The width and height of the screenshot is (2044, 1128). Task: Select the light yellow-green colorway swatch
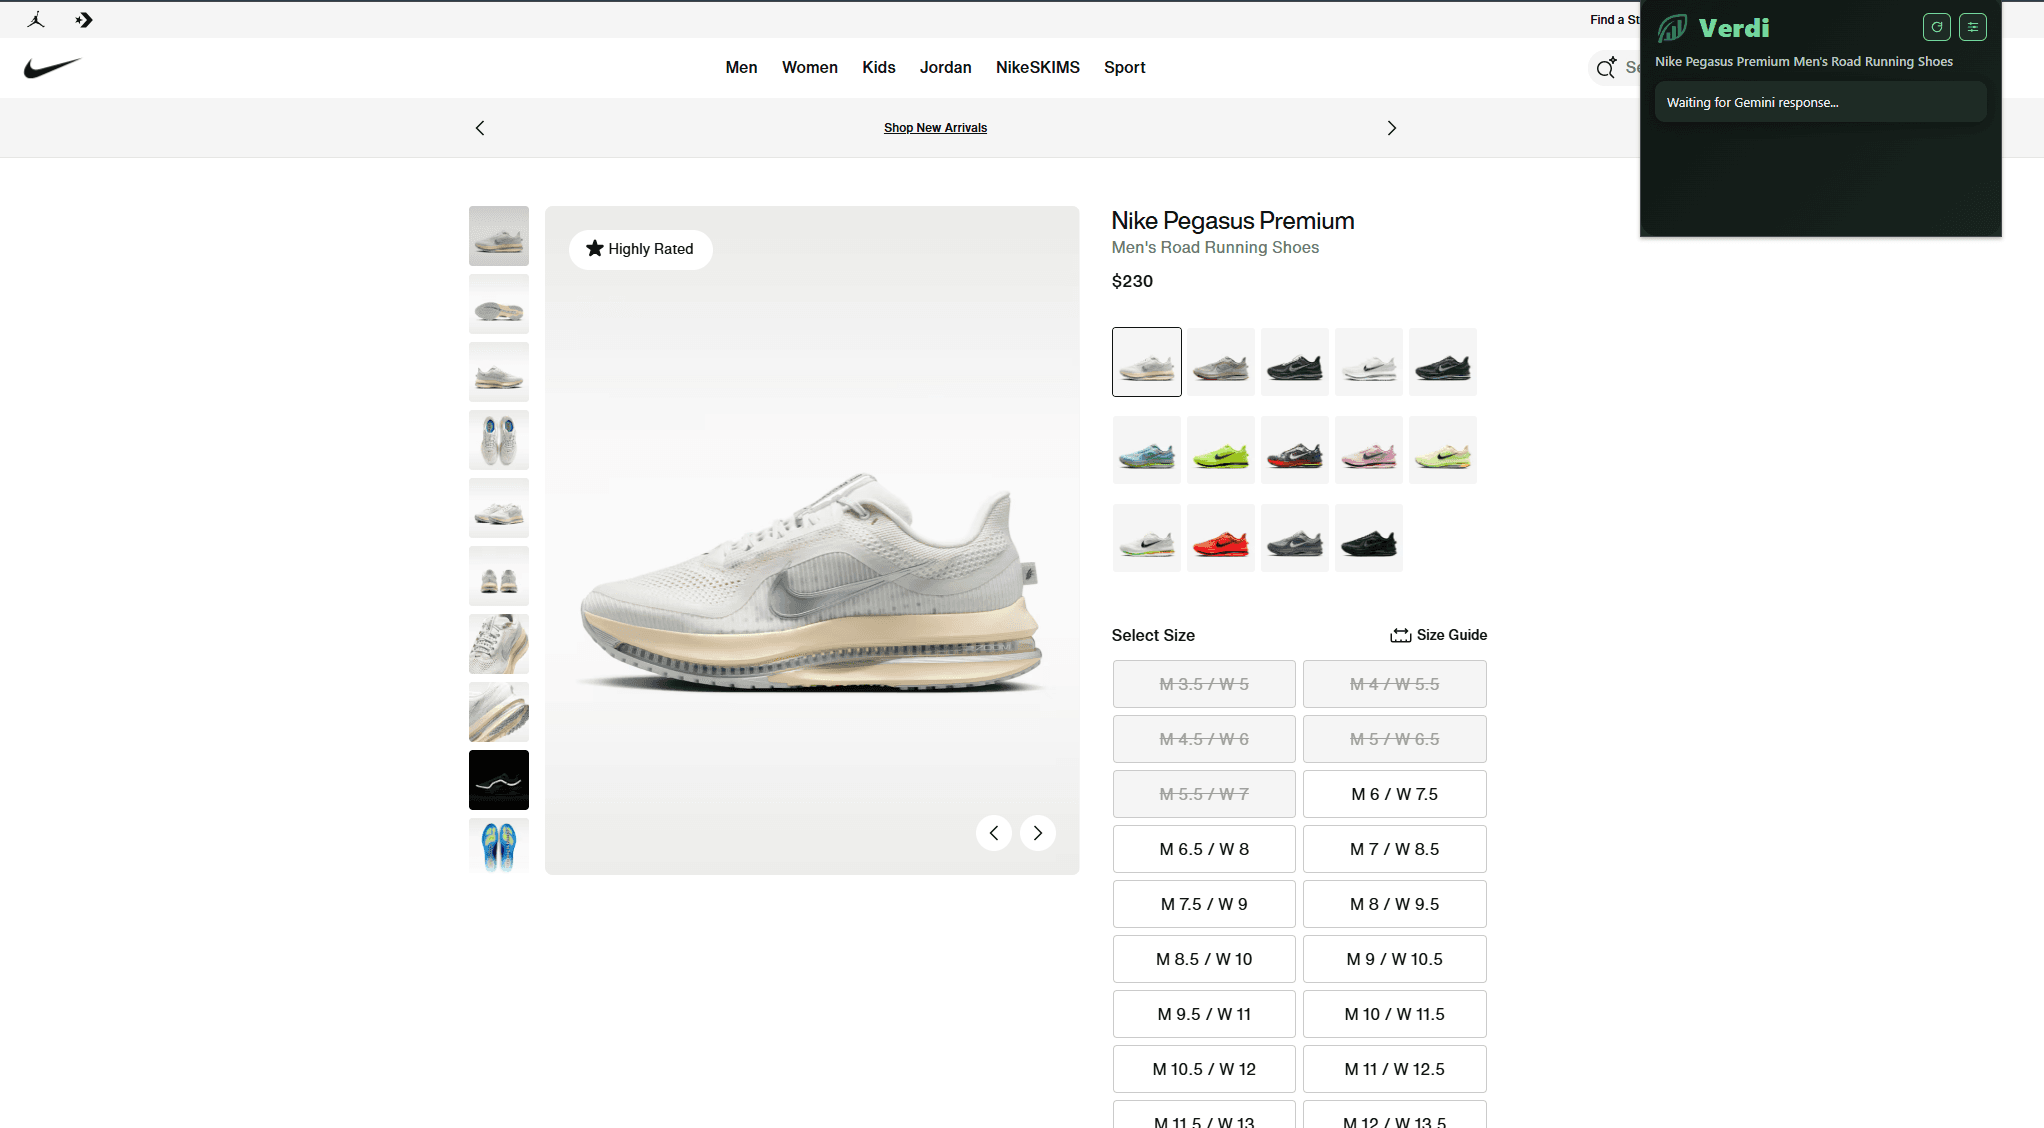(1443, 450)
